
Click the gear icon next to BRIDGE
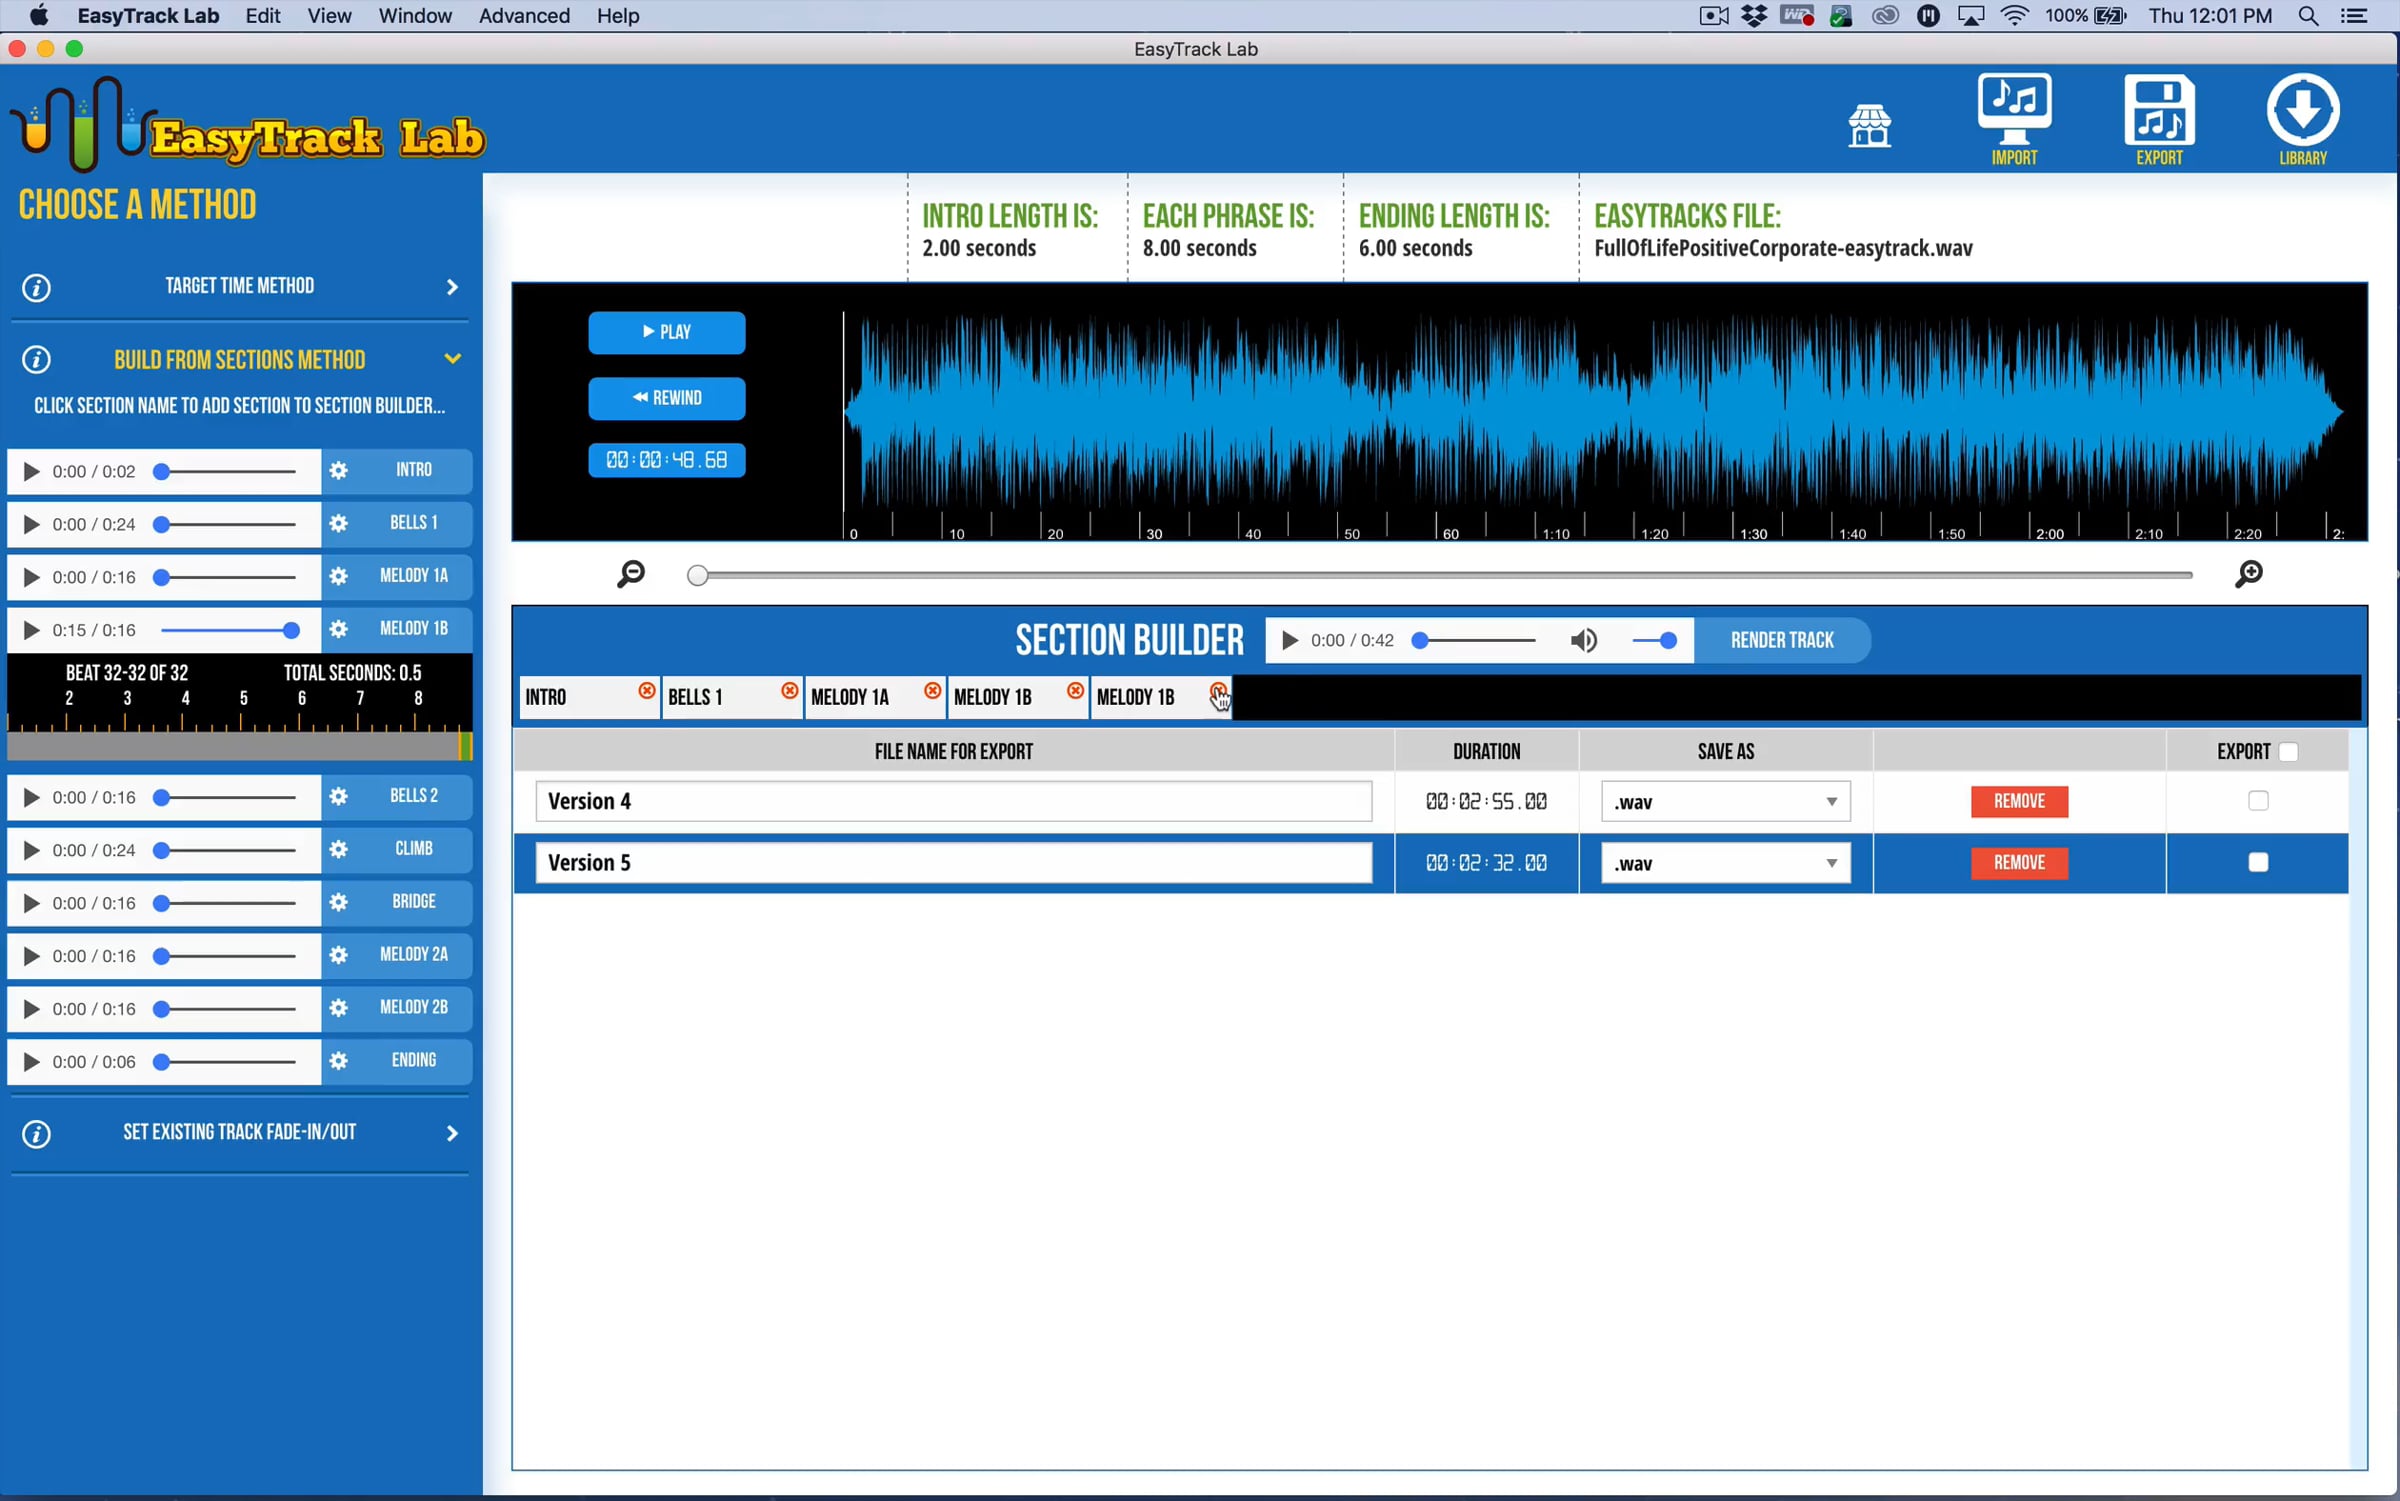click(x=339, y=902)
